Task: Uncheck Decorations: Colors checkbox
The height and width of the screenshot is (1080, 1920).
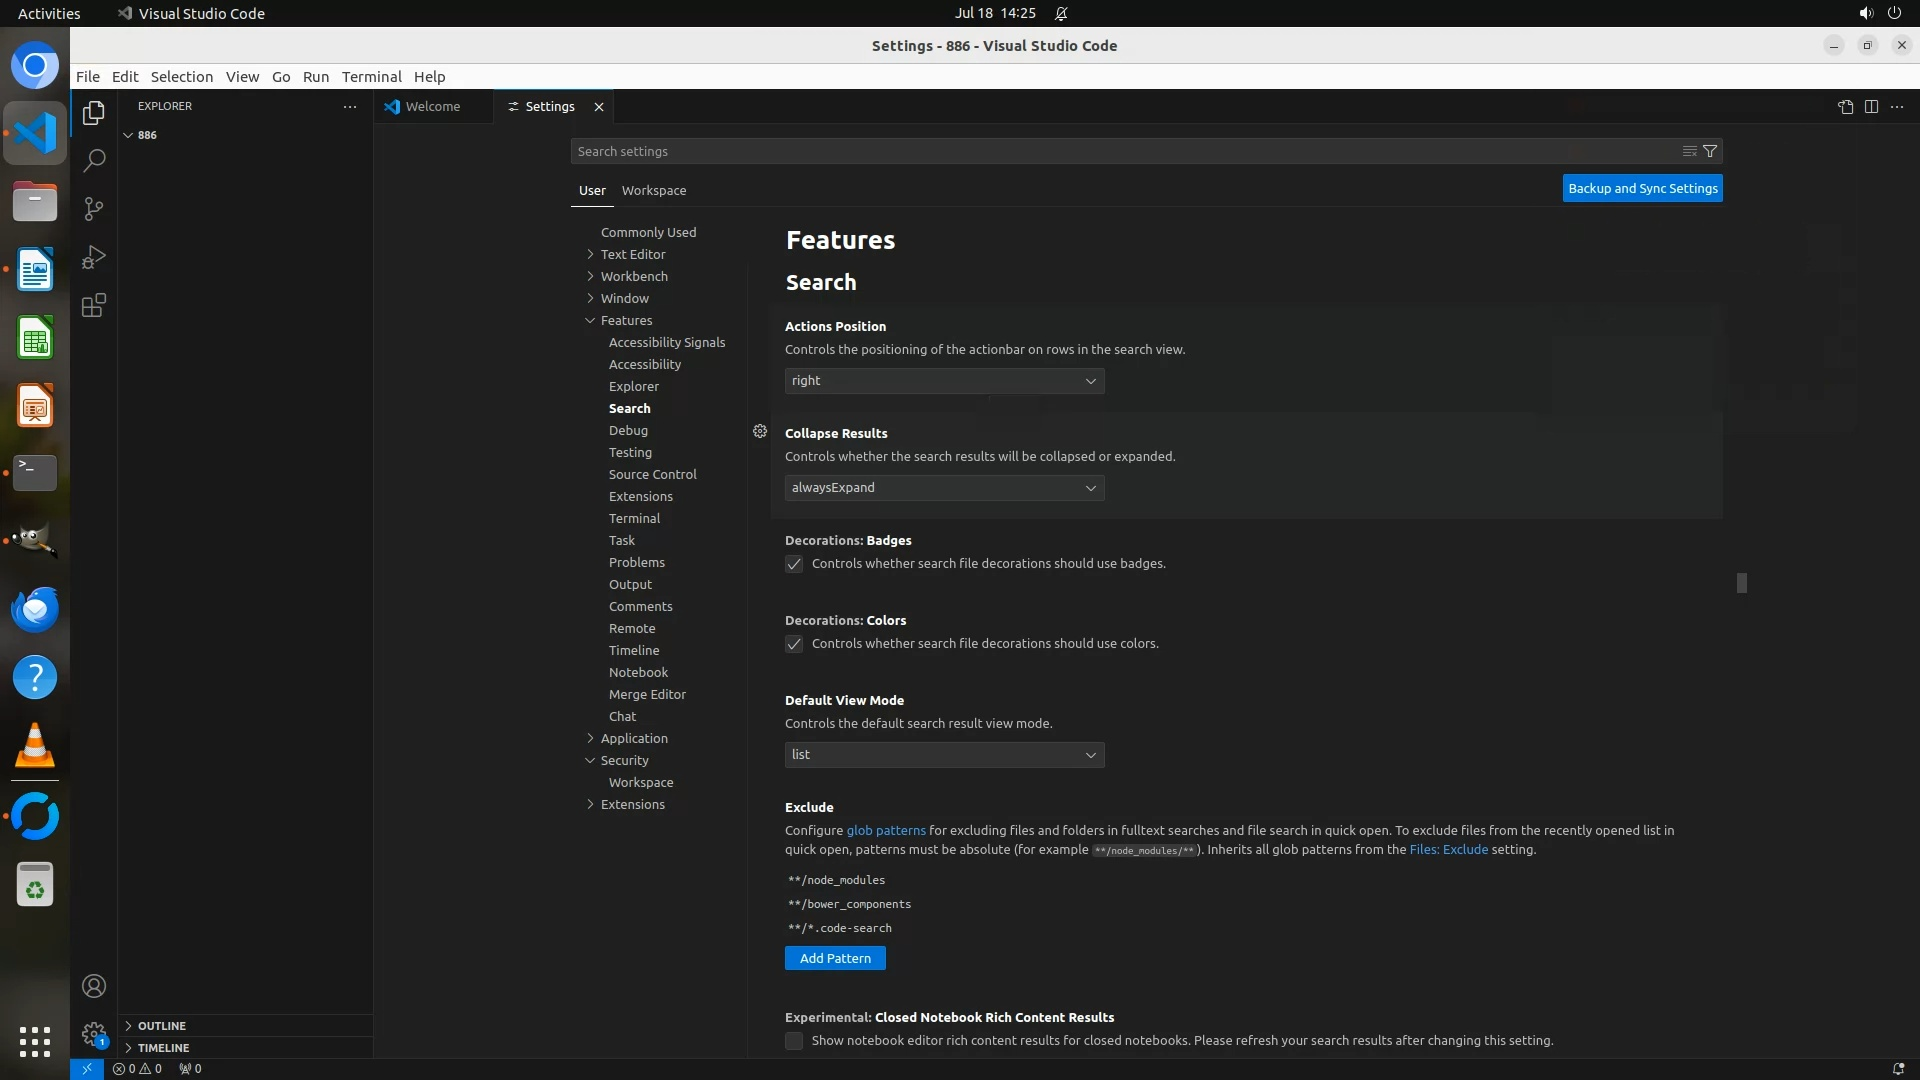Action: [x=794, y=644]
